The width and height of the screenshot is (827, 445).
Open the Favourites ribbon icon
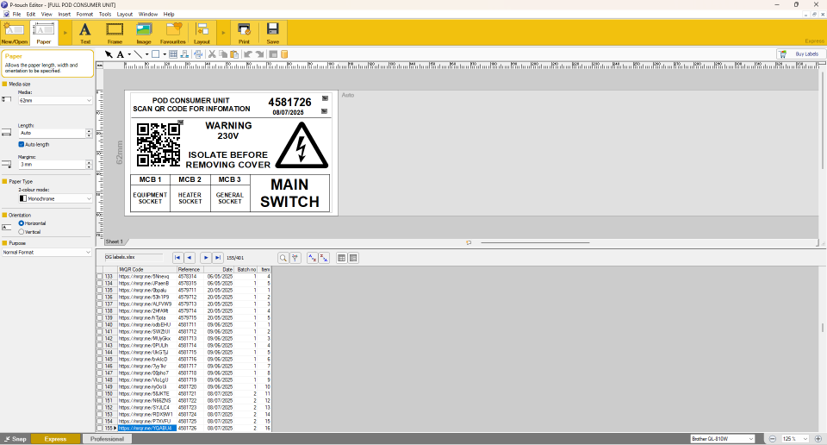(x=173, y=33)
